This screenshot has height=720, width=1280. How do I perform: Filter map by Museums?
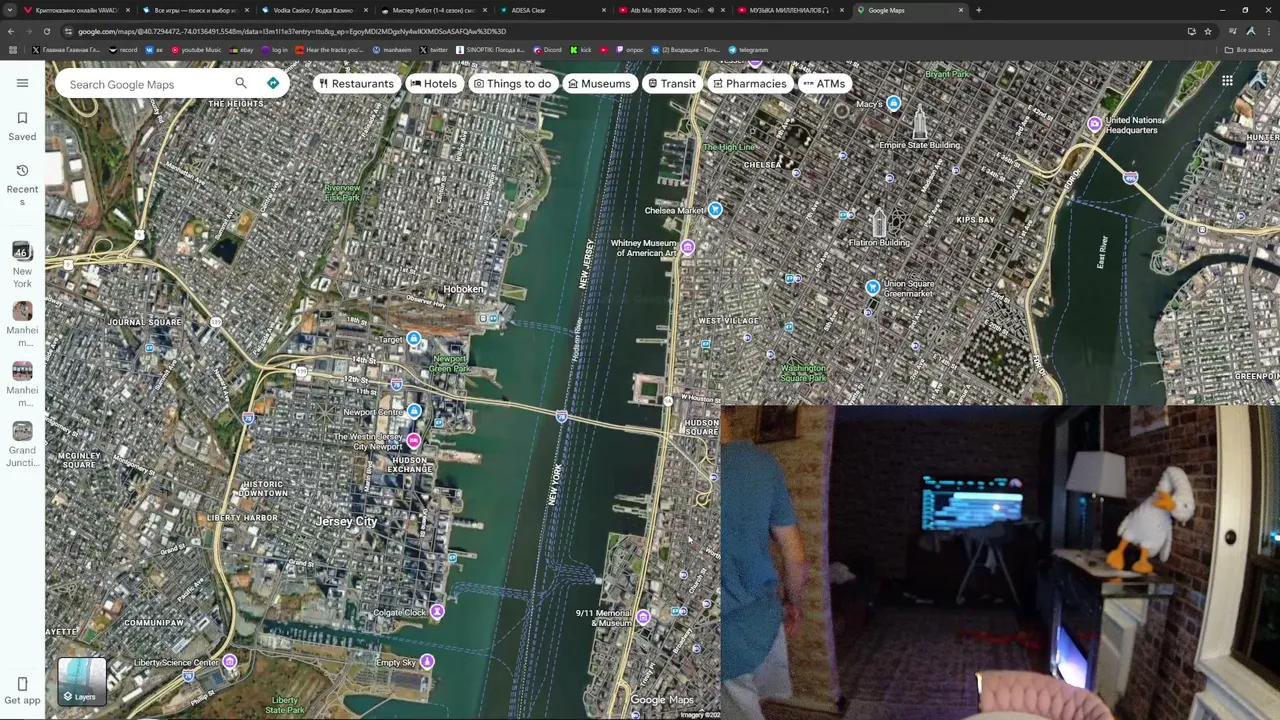pyautogui.click(x=599, y=84)
